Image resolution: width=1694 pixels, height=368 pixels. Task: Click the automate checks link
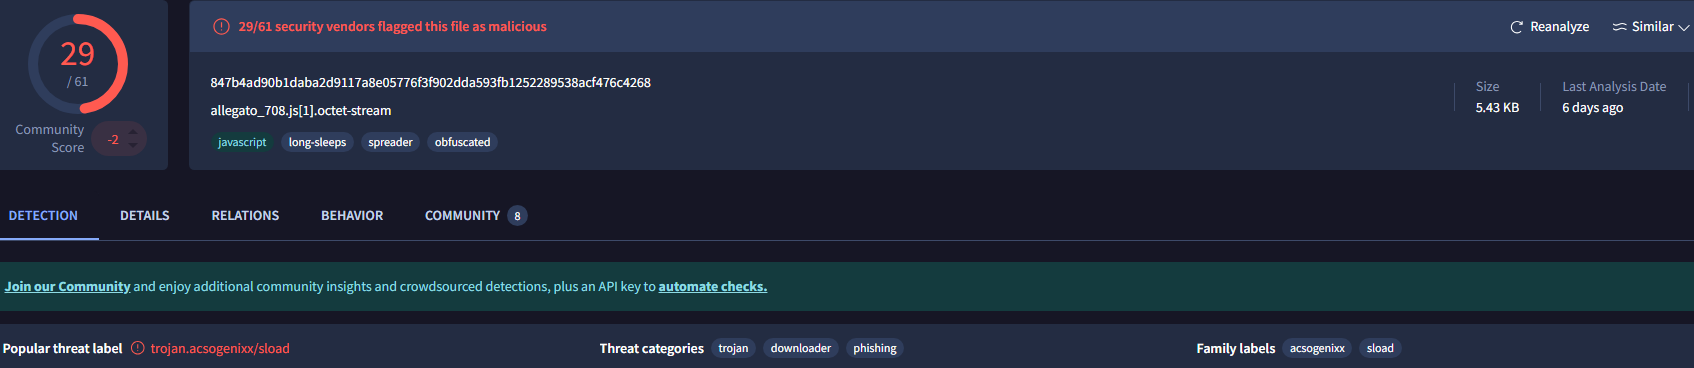click(712, 287)
